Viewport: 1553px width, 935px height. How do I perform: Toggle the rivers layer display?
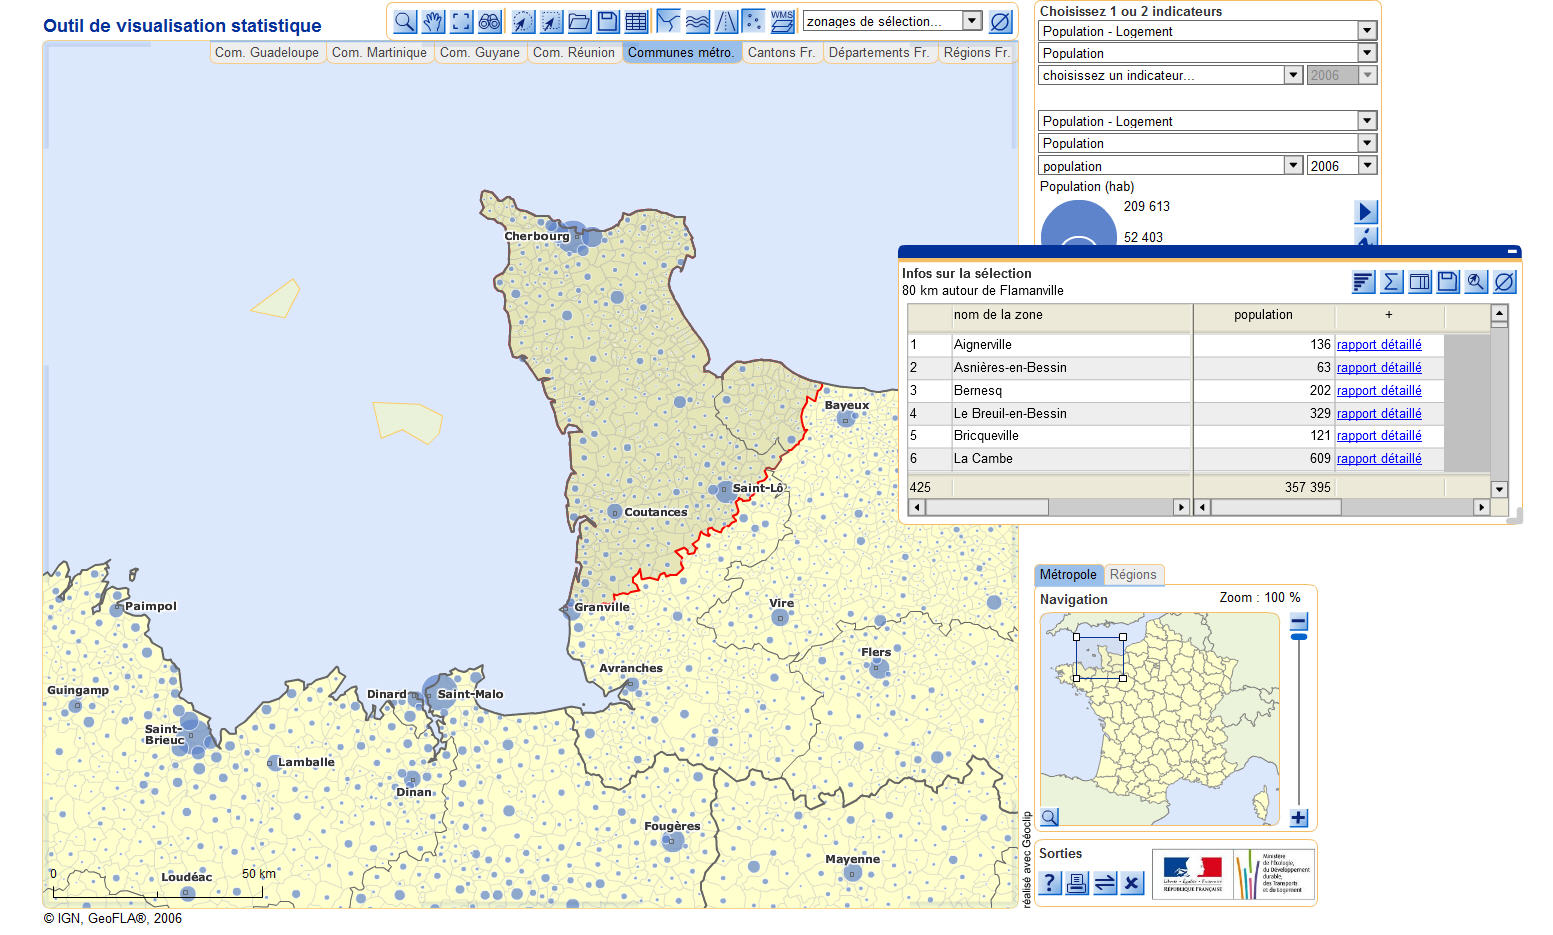pos(698,21)
